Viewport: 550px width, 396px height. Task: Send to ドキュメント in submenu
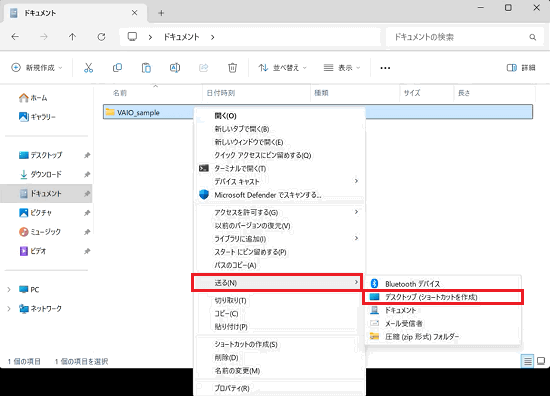tap(443, 310)
